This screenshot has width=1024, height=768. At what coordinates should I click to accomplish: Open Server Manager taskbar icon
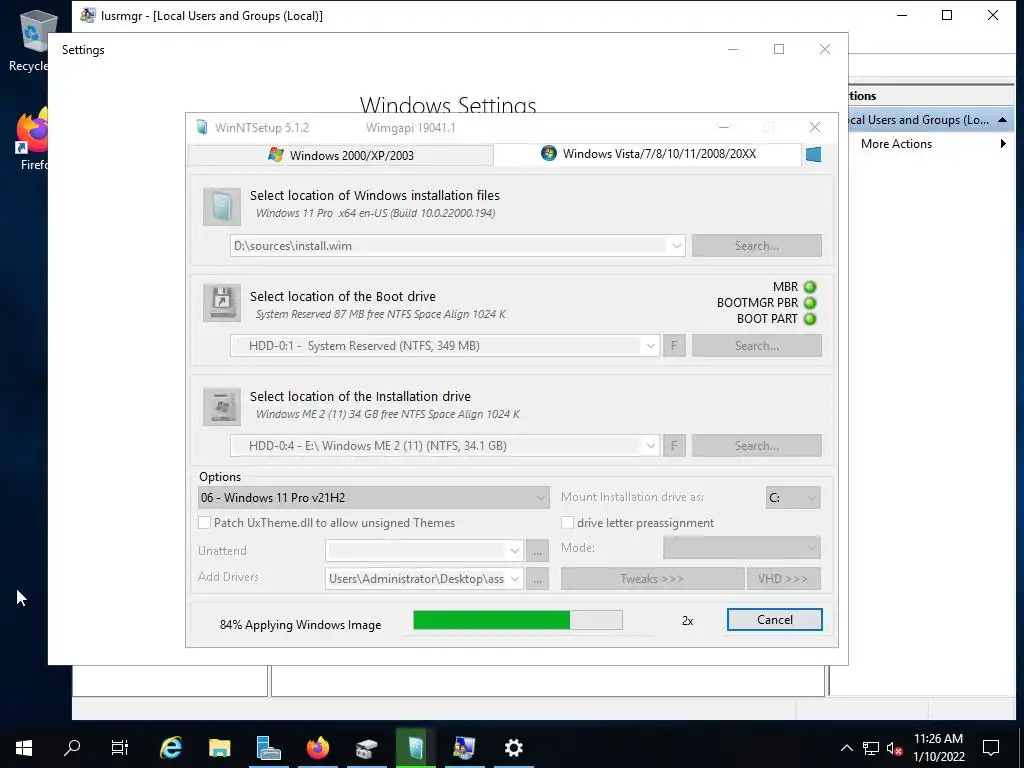click(268, 748)
